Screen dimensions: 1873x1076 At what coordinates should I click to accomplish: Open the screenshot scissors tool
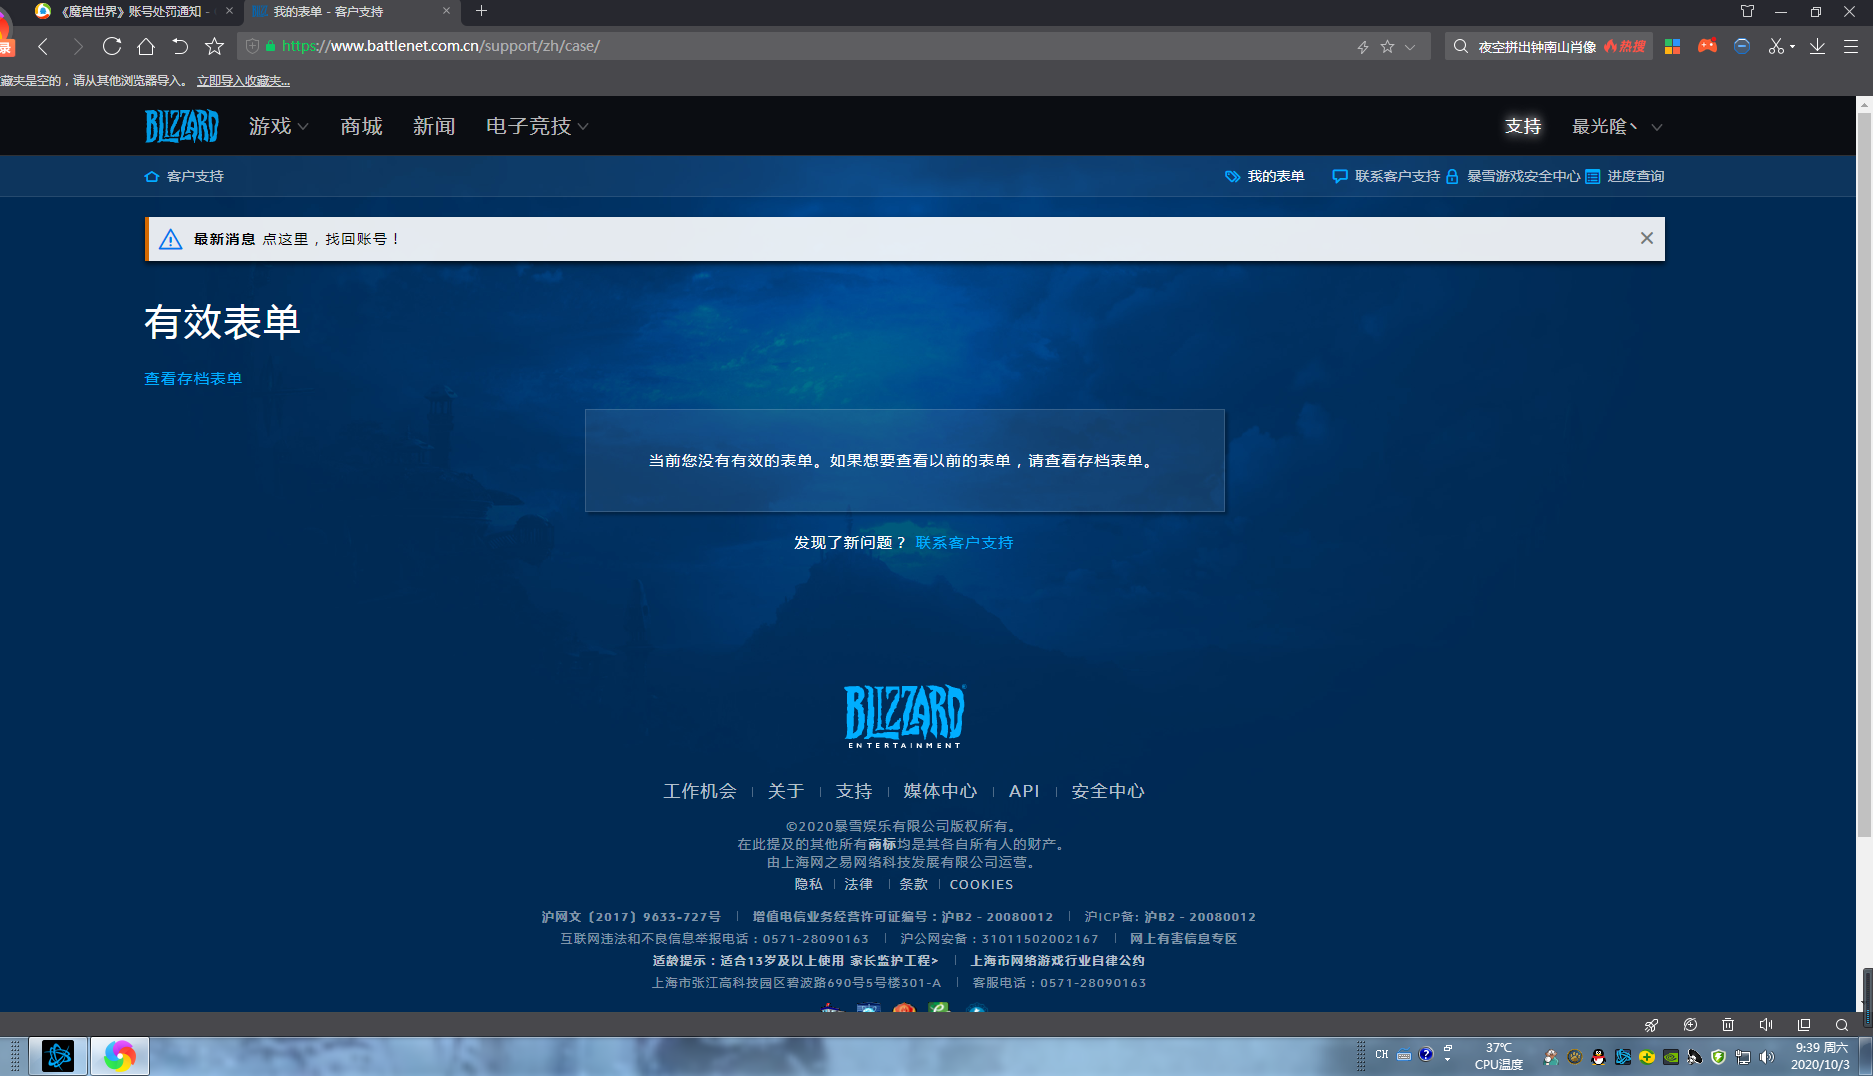point(1776,46)
